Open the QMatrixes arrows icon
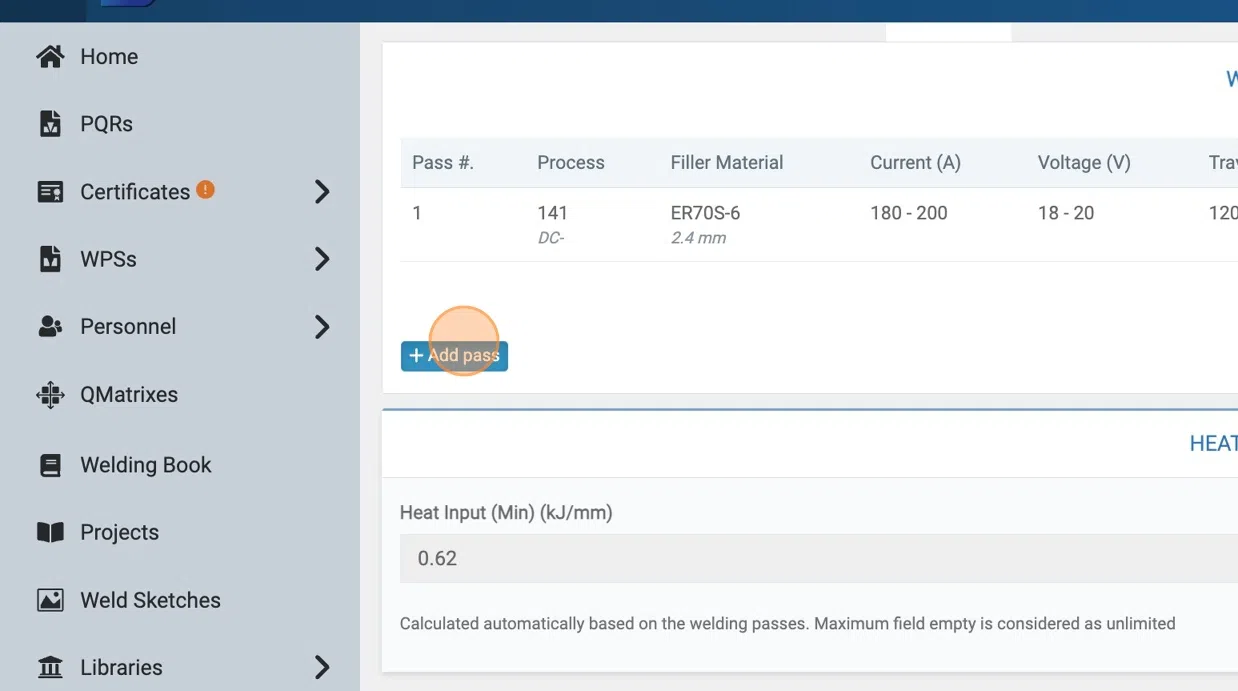 click(x=50, y=395)
